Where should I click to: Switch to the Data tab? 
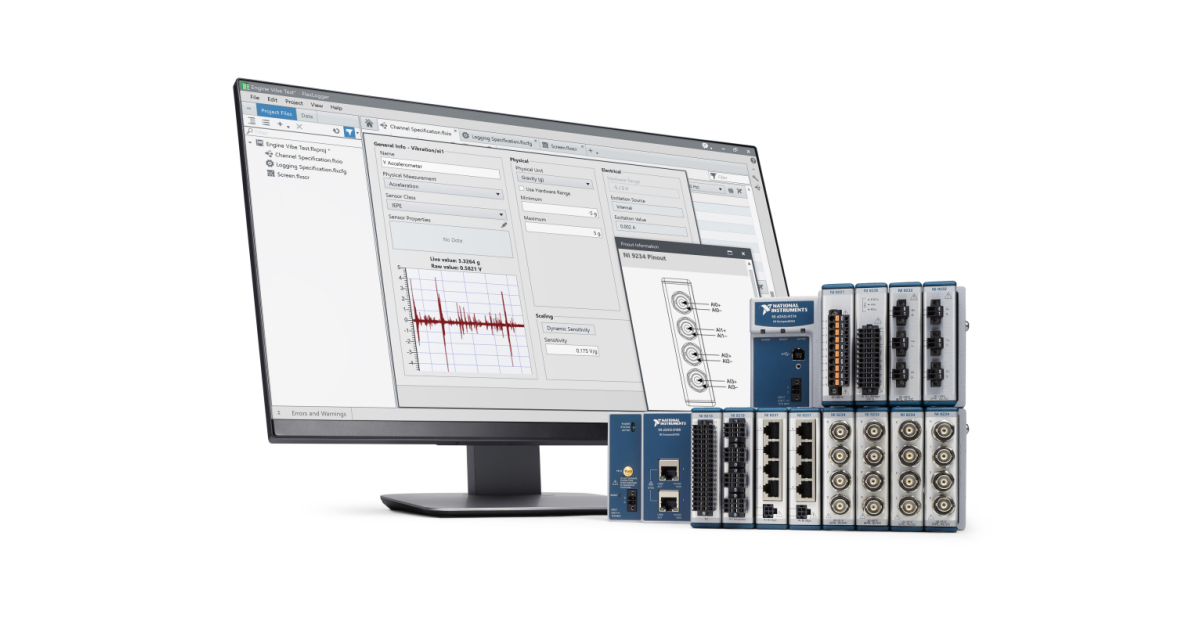tap(306, 115)
